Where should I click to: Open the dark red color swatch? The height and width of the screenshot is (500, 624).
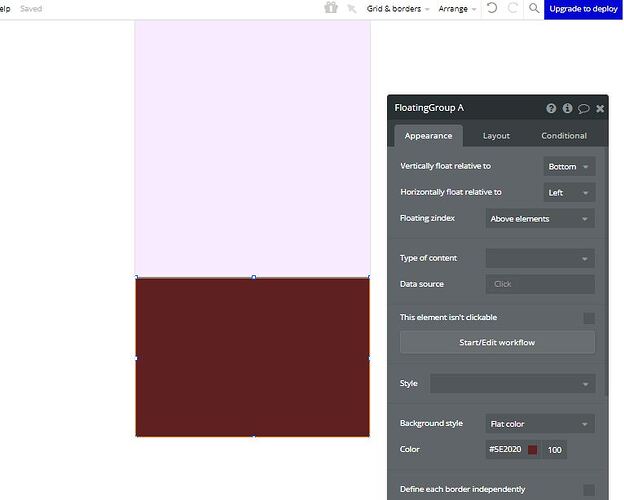(532, 450)
